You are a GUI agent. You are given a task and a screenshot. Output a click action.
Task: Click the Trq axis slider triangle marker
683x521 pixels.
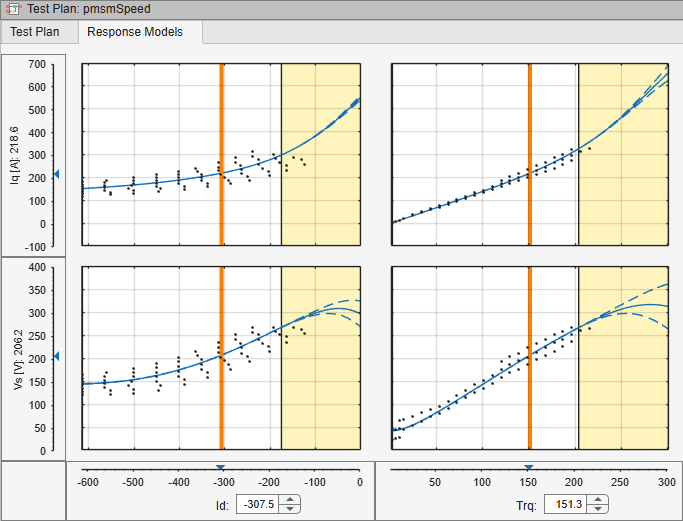click(528, 468)
